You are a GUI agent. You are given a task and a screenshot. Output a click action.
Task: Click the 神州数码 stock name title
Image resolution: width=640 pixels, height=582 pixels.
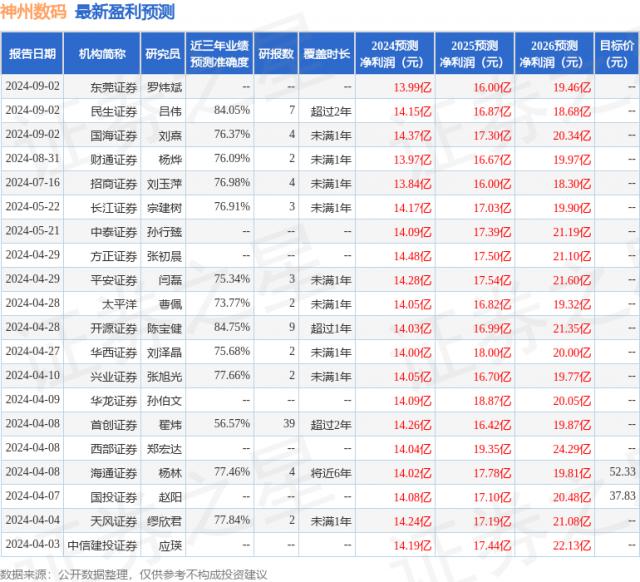(x=32, y=13)
